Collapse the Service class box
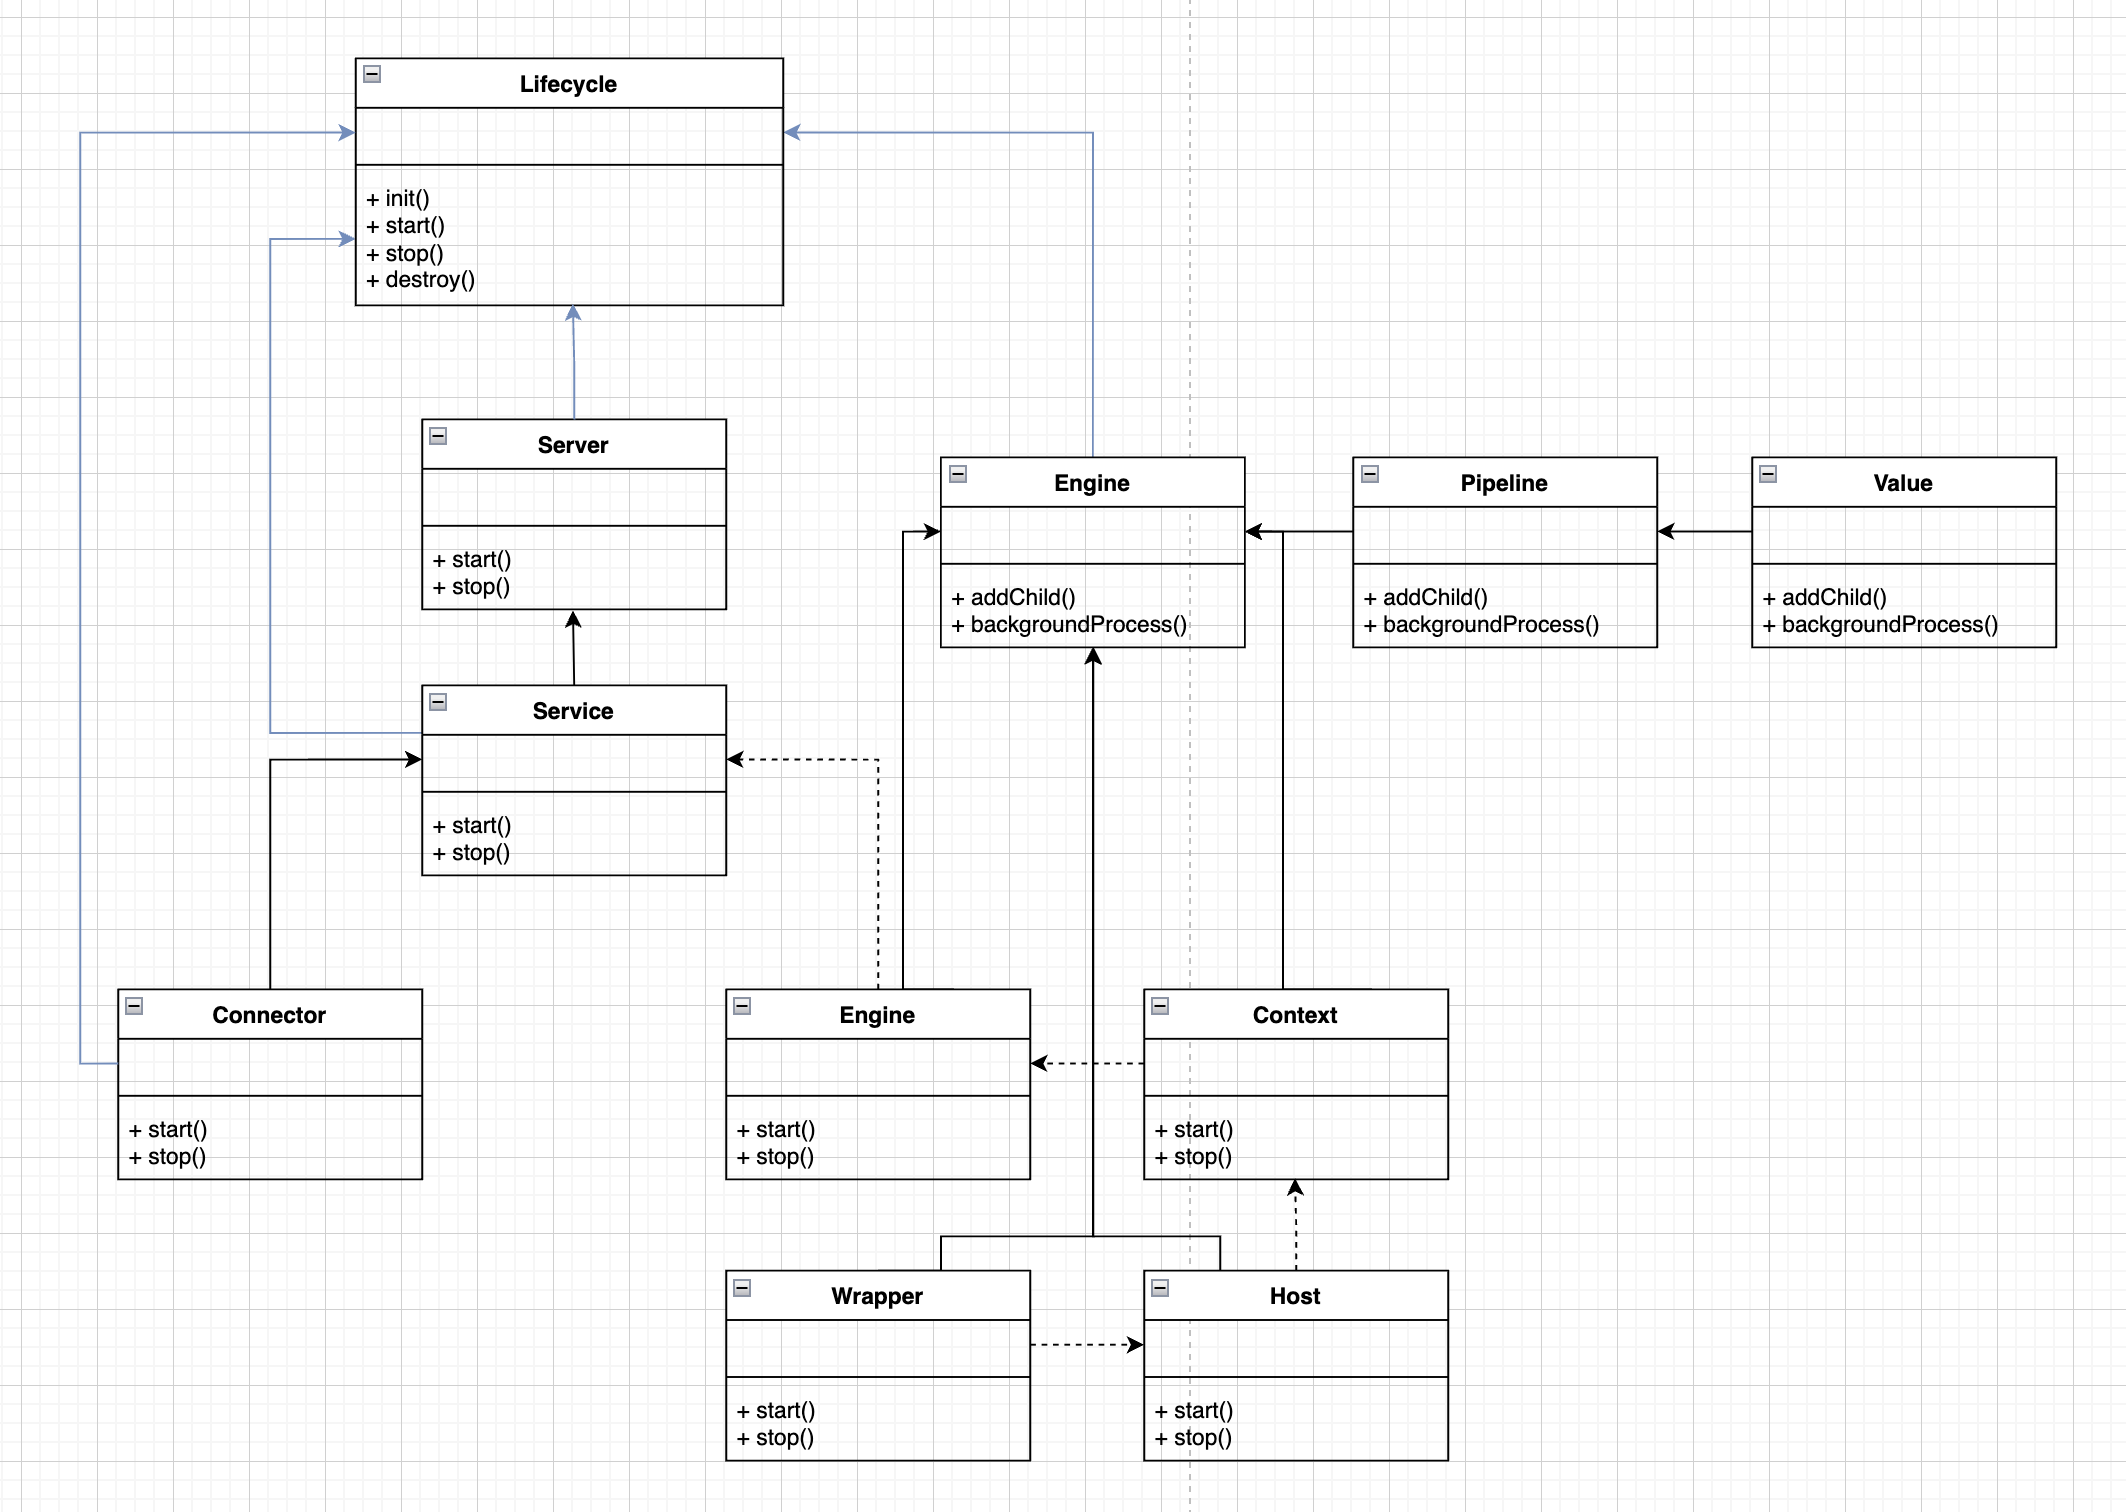 pos(438,702)
